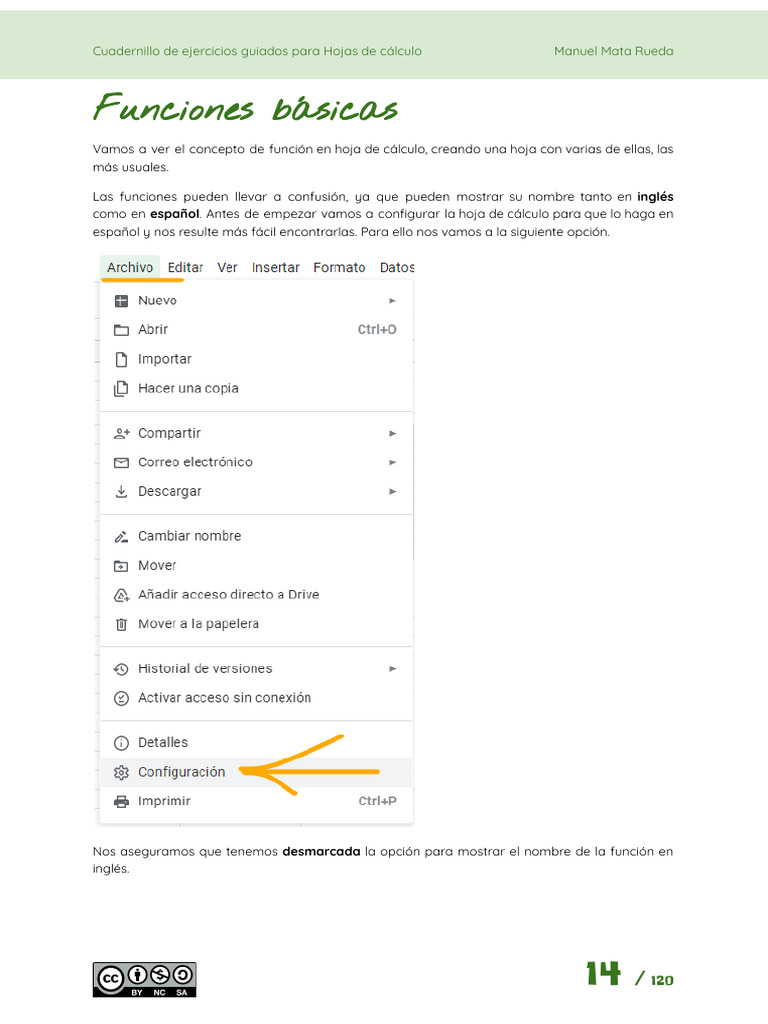This screenshot has height=1024, width=768.
Task: Expand the Nuevo submenu arrow
Action: [393, 300]
